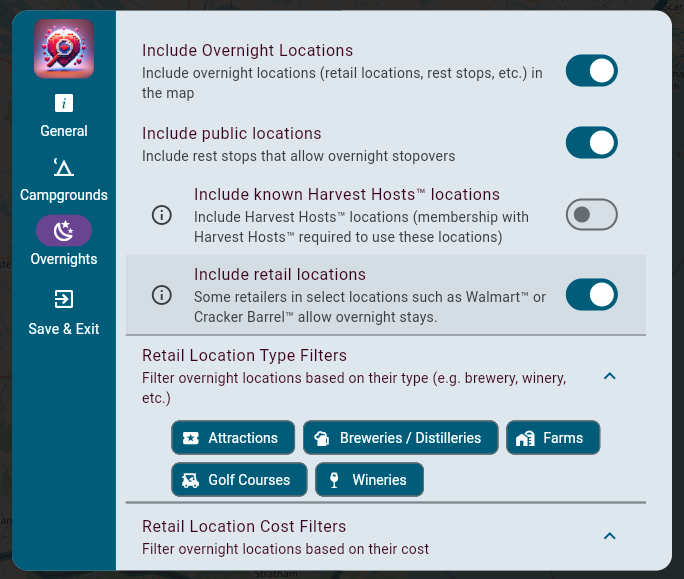The height and width of the screenshot is (579, 684).
Task: Choose the Farms filter chip
Action: point(553,438)
